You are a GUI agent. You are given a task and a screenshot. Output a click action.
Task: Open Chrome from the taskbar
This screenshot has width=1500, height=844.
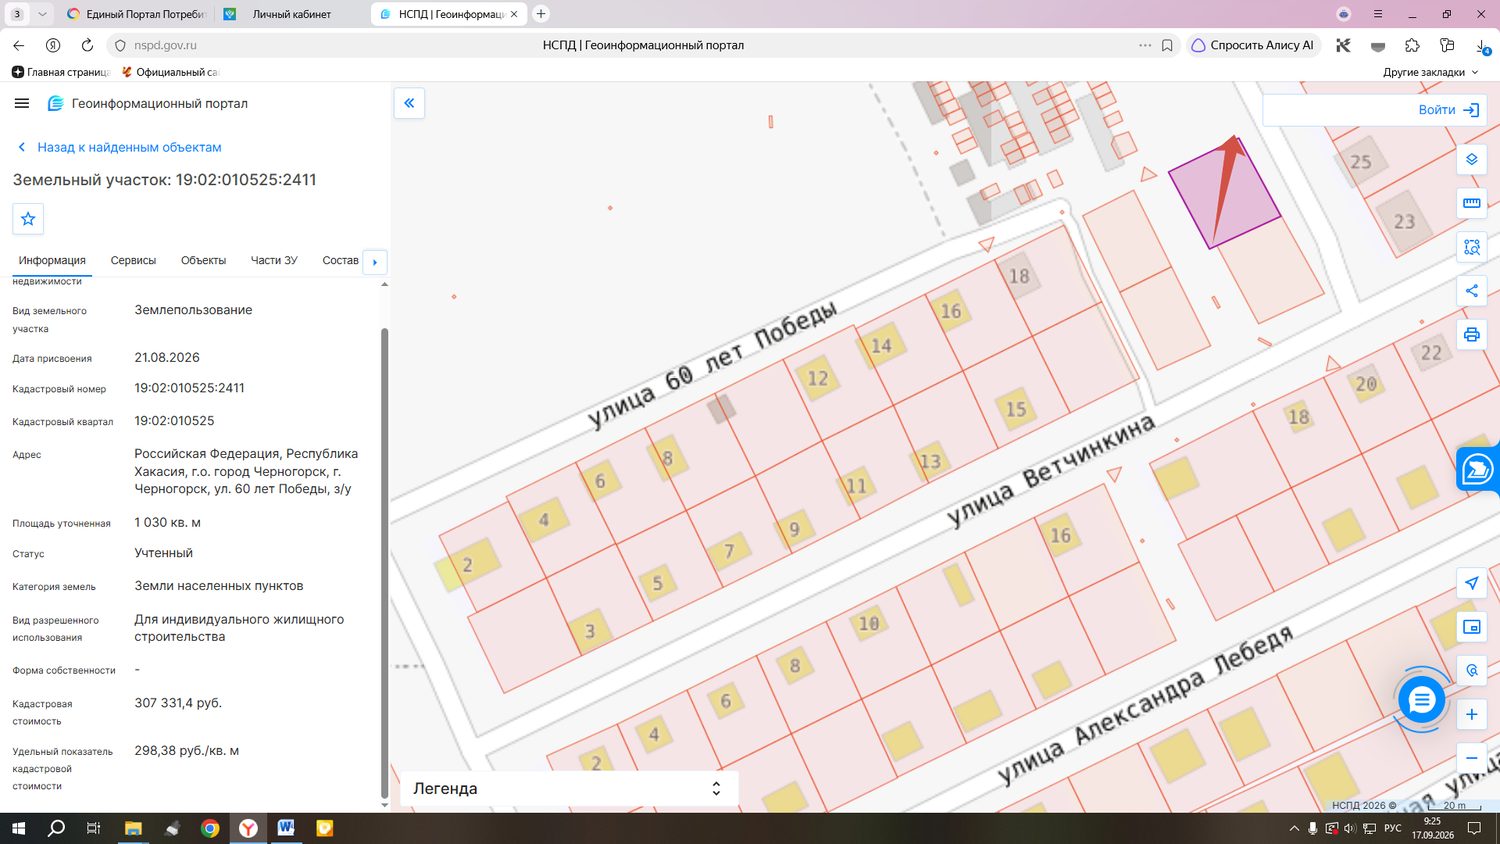(210, 828)
